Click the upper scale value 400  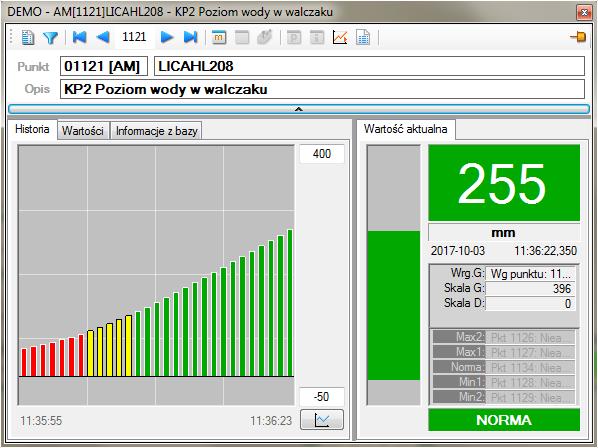point(322,154)
